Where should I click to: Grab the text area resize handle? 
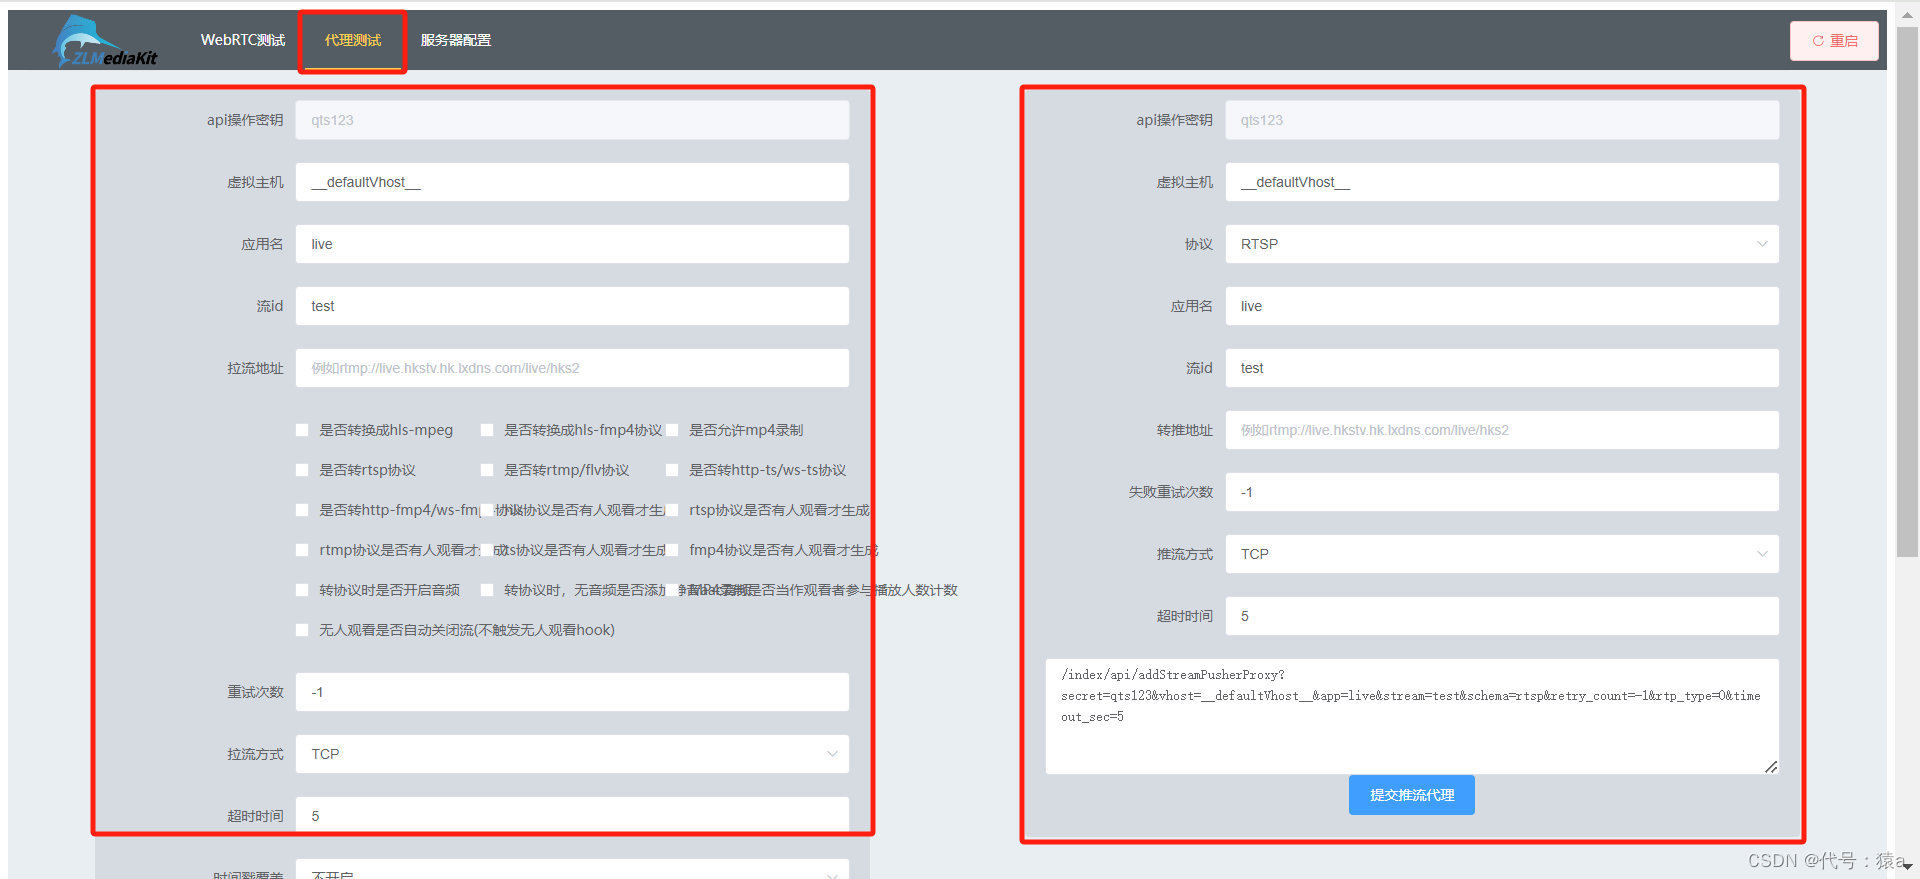1770,766
